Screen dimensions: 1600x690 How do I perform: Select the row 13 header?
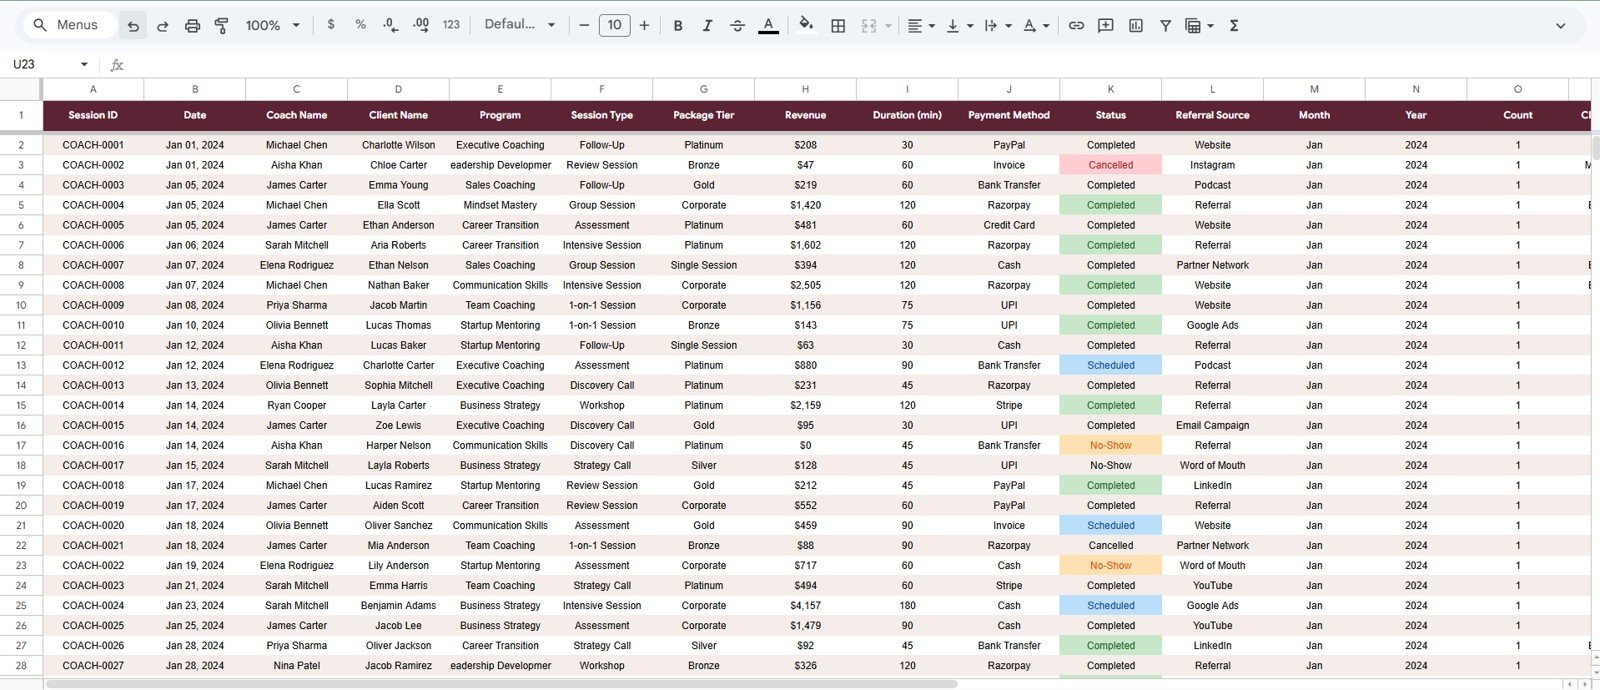pyautogui.click(x=21, y=365)
